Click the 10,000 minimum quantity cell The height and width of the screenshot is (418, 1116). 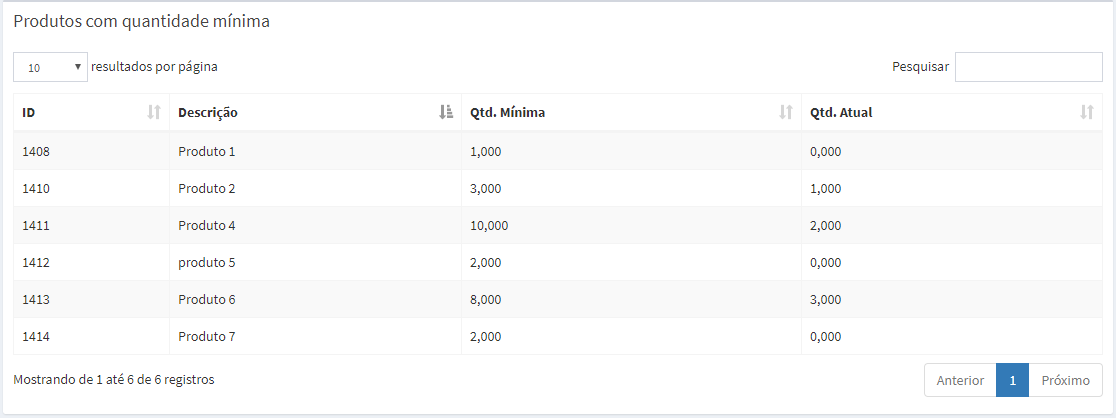pyautogui.click(x=489, y=226)
